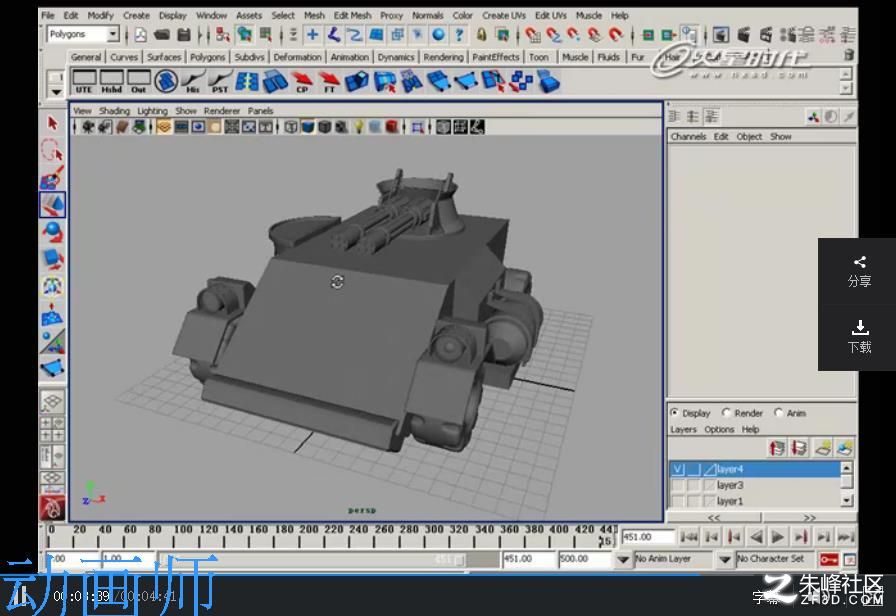Click the light bulb icon in viewport toolbar
The image size is (896, 616).
(x=358, y=127)
